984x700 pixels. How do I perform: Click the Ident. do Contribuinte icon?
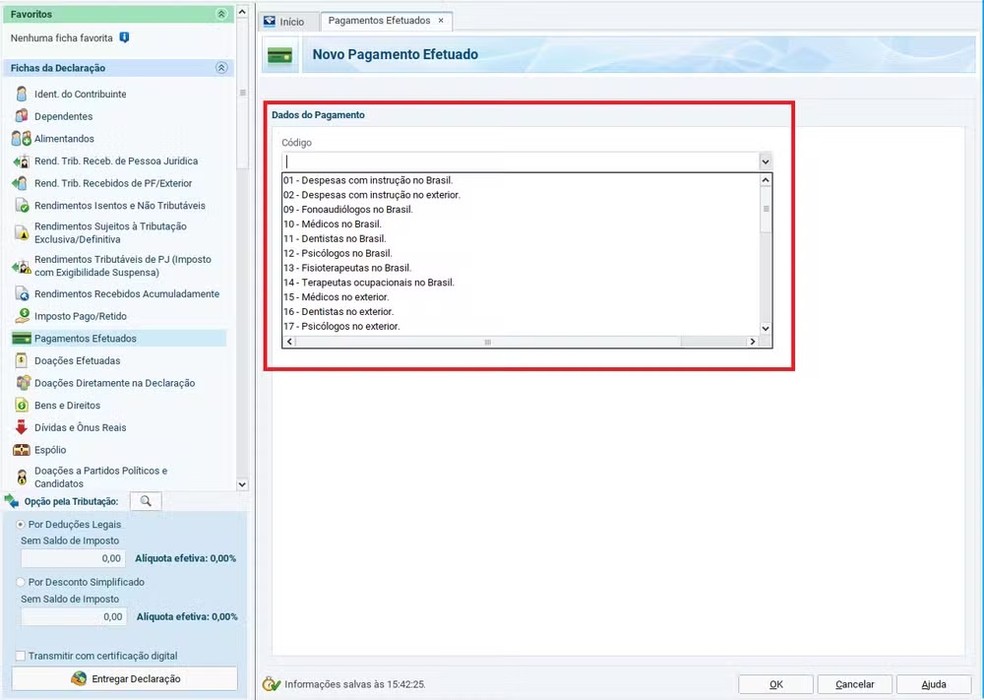(21, 94)
